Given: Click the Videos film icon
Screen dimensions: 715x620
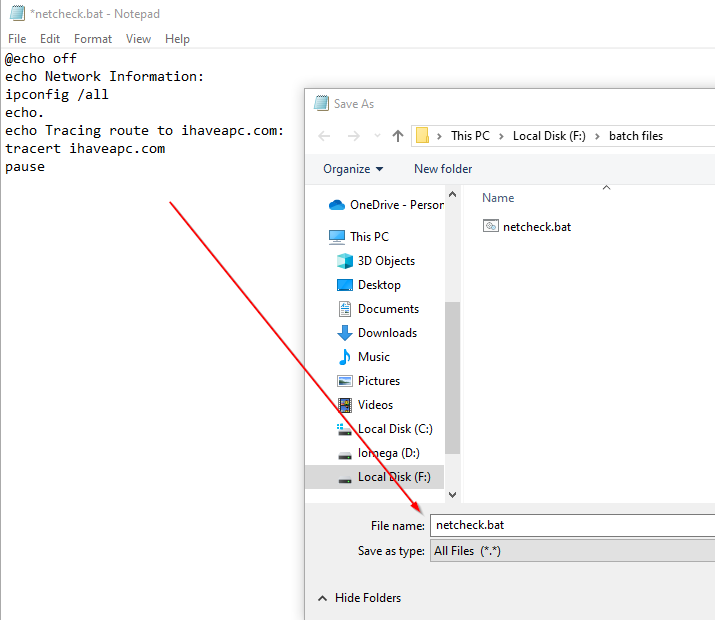Looking at the screenshot, I should coord(345,405).
